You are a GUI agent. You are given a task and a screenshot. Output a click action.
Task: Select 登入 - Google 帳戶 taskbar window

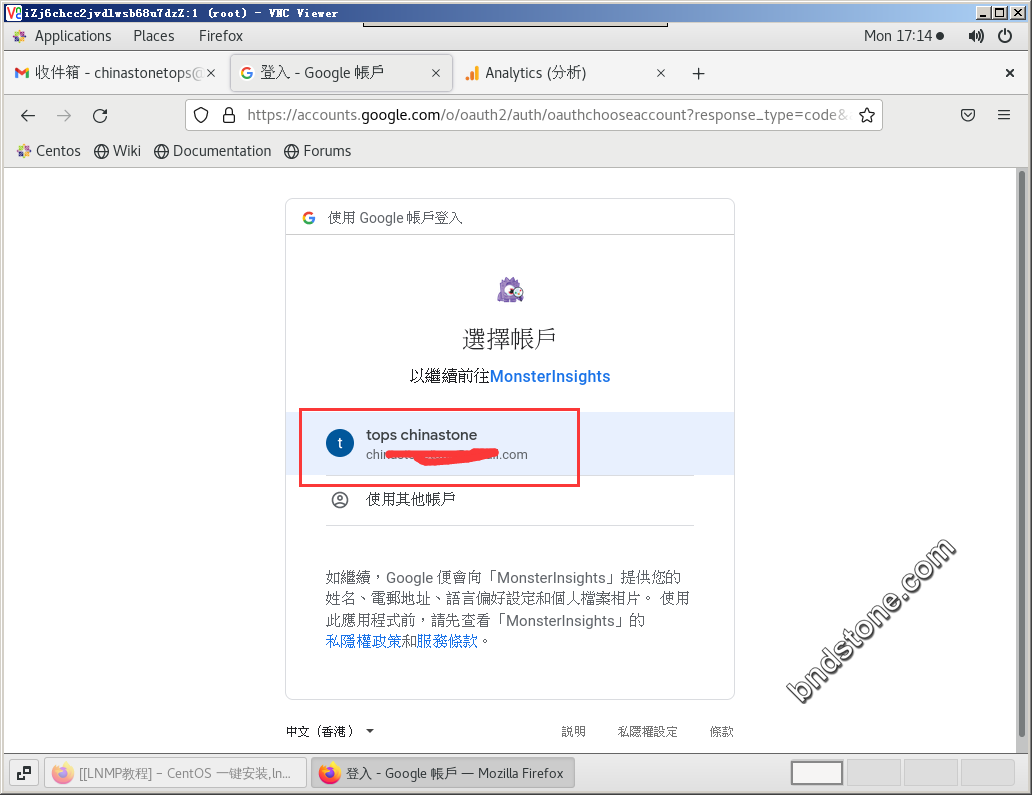pos(442,773)
